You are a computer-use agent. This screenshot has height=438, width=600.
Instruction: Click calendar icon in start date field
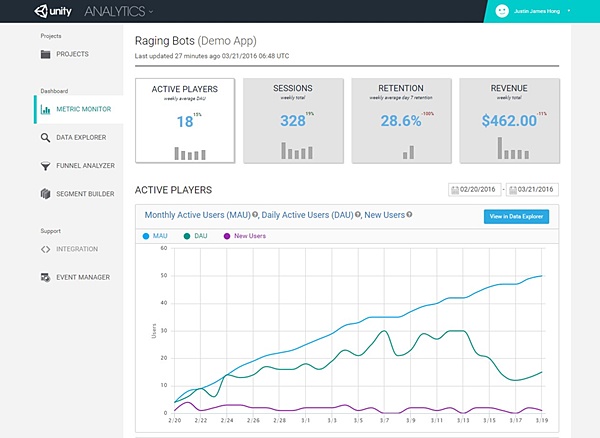pos(455,190)
